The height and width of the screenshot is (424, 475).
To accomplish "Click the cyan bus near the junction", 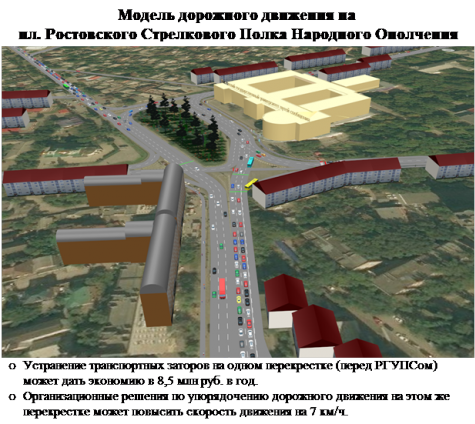I will [250, 161].
